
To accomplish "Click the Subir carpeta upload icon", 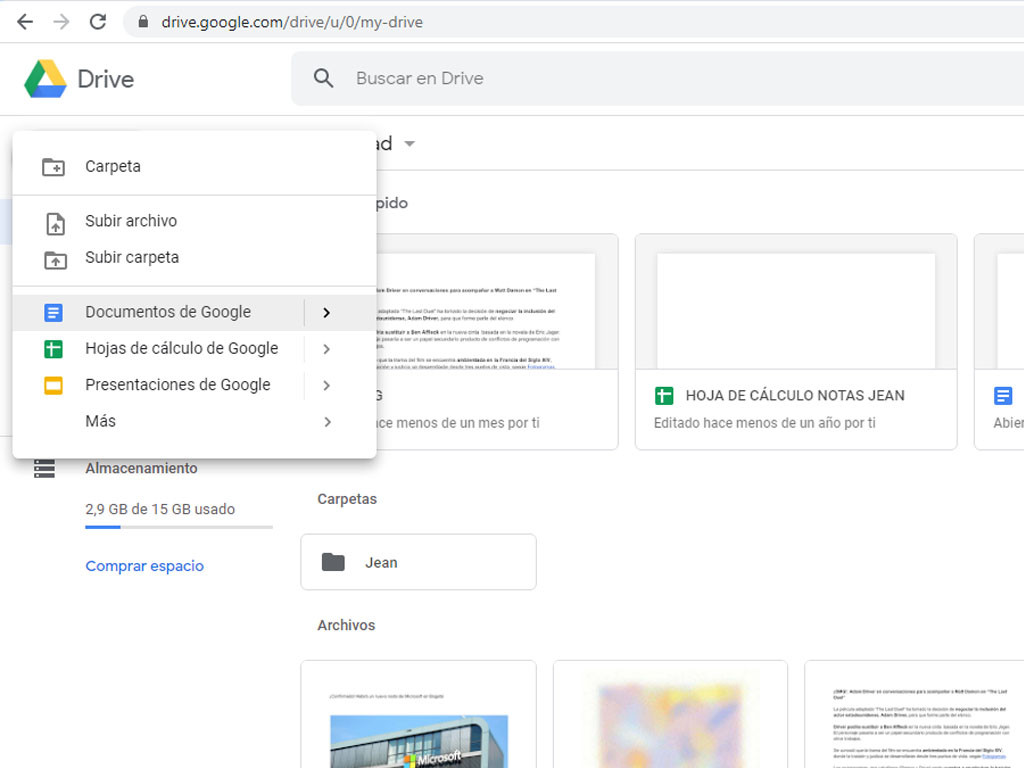I will tap(53, 257).
